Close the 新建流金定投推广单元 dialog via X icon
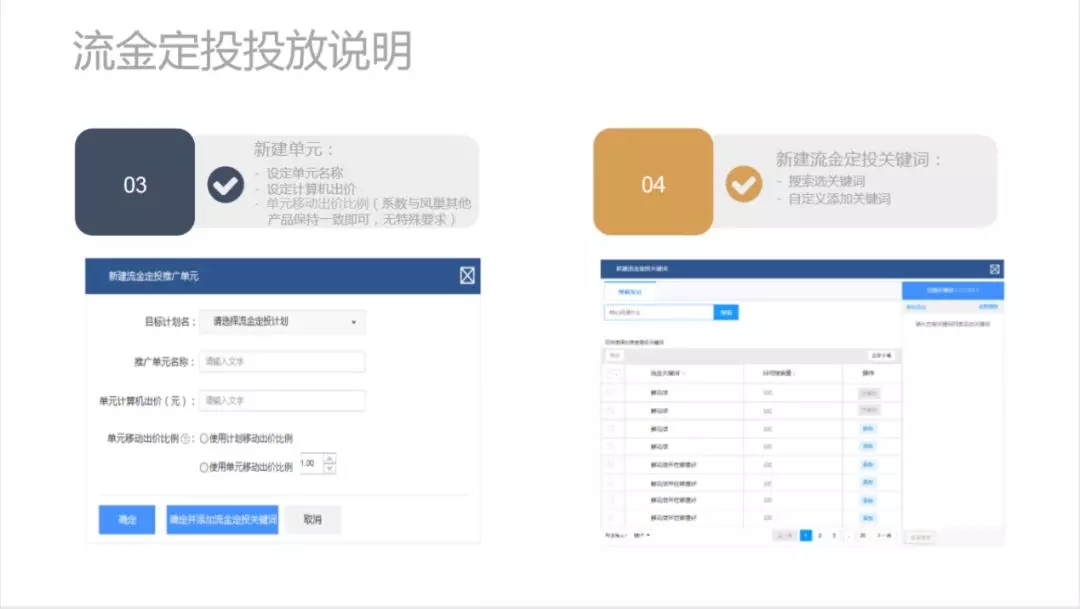1080x609 pixels. pyautogui.click(x=466, y=275)
